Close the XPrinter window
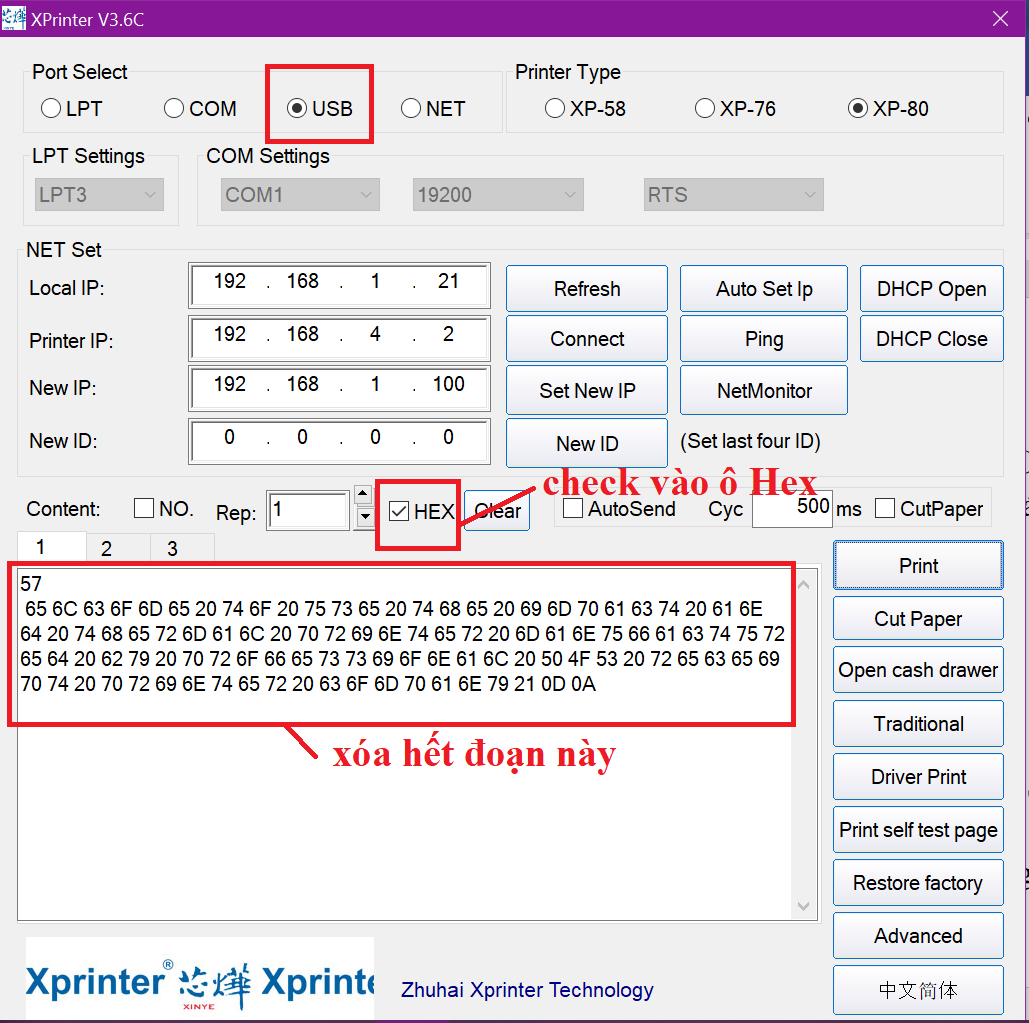This screenshot has width=1029, height=1023. tap(1000, 18)
